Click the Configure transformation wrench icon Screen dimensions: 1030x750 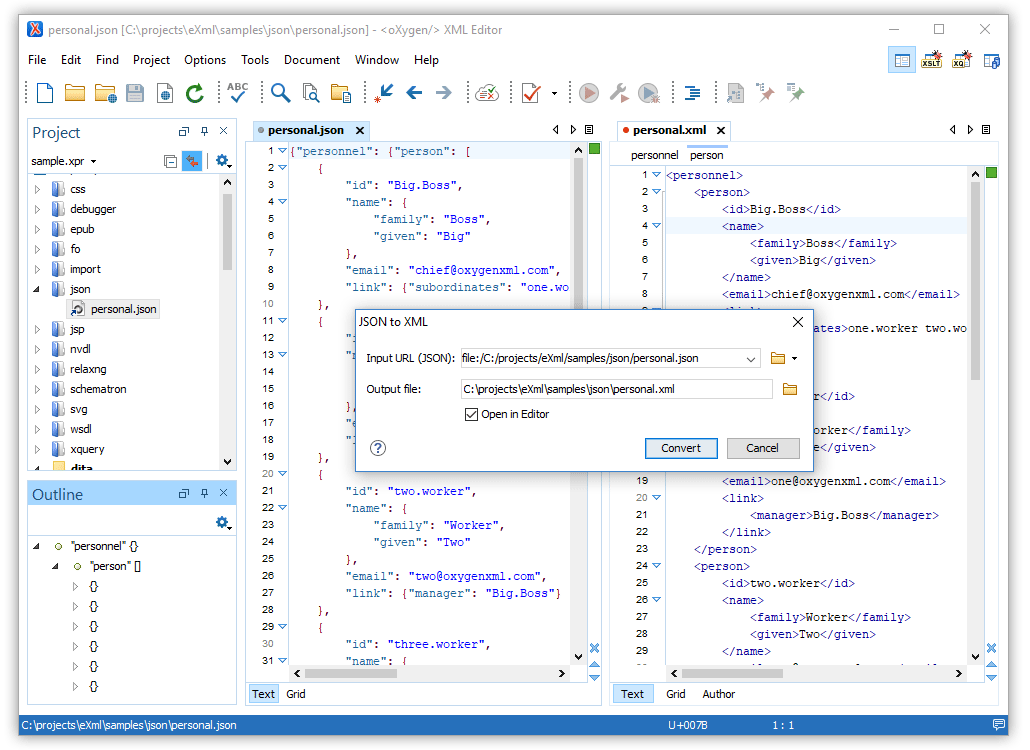coord(619,93)
